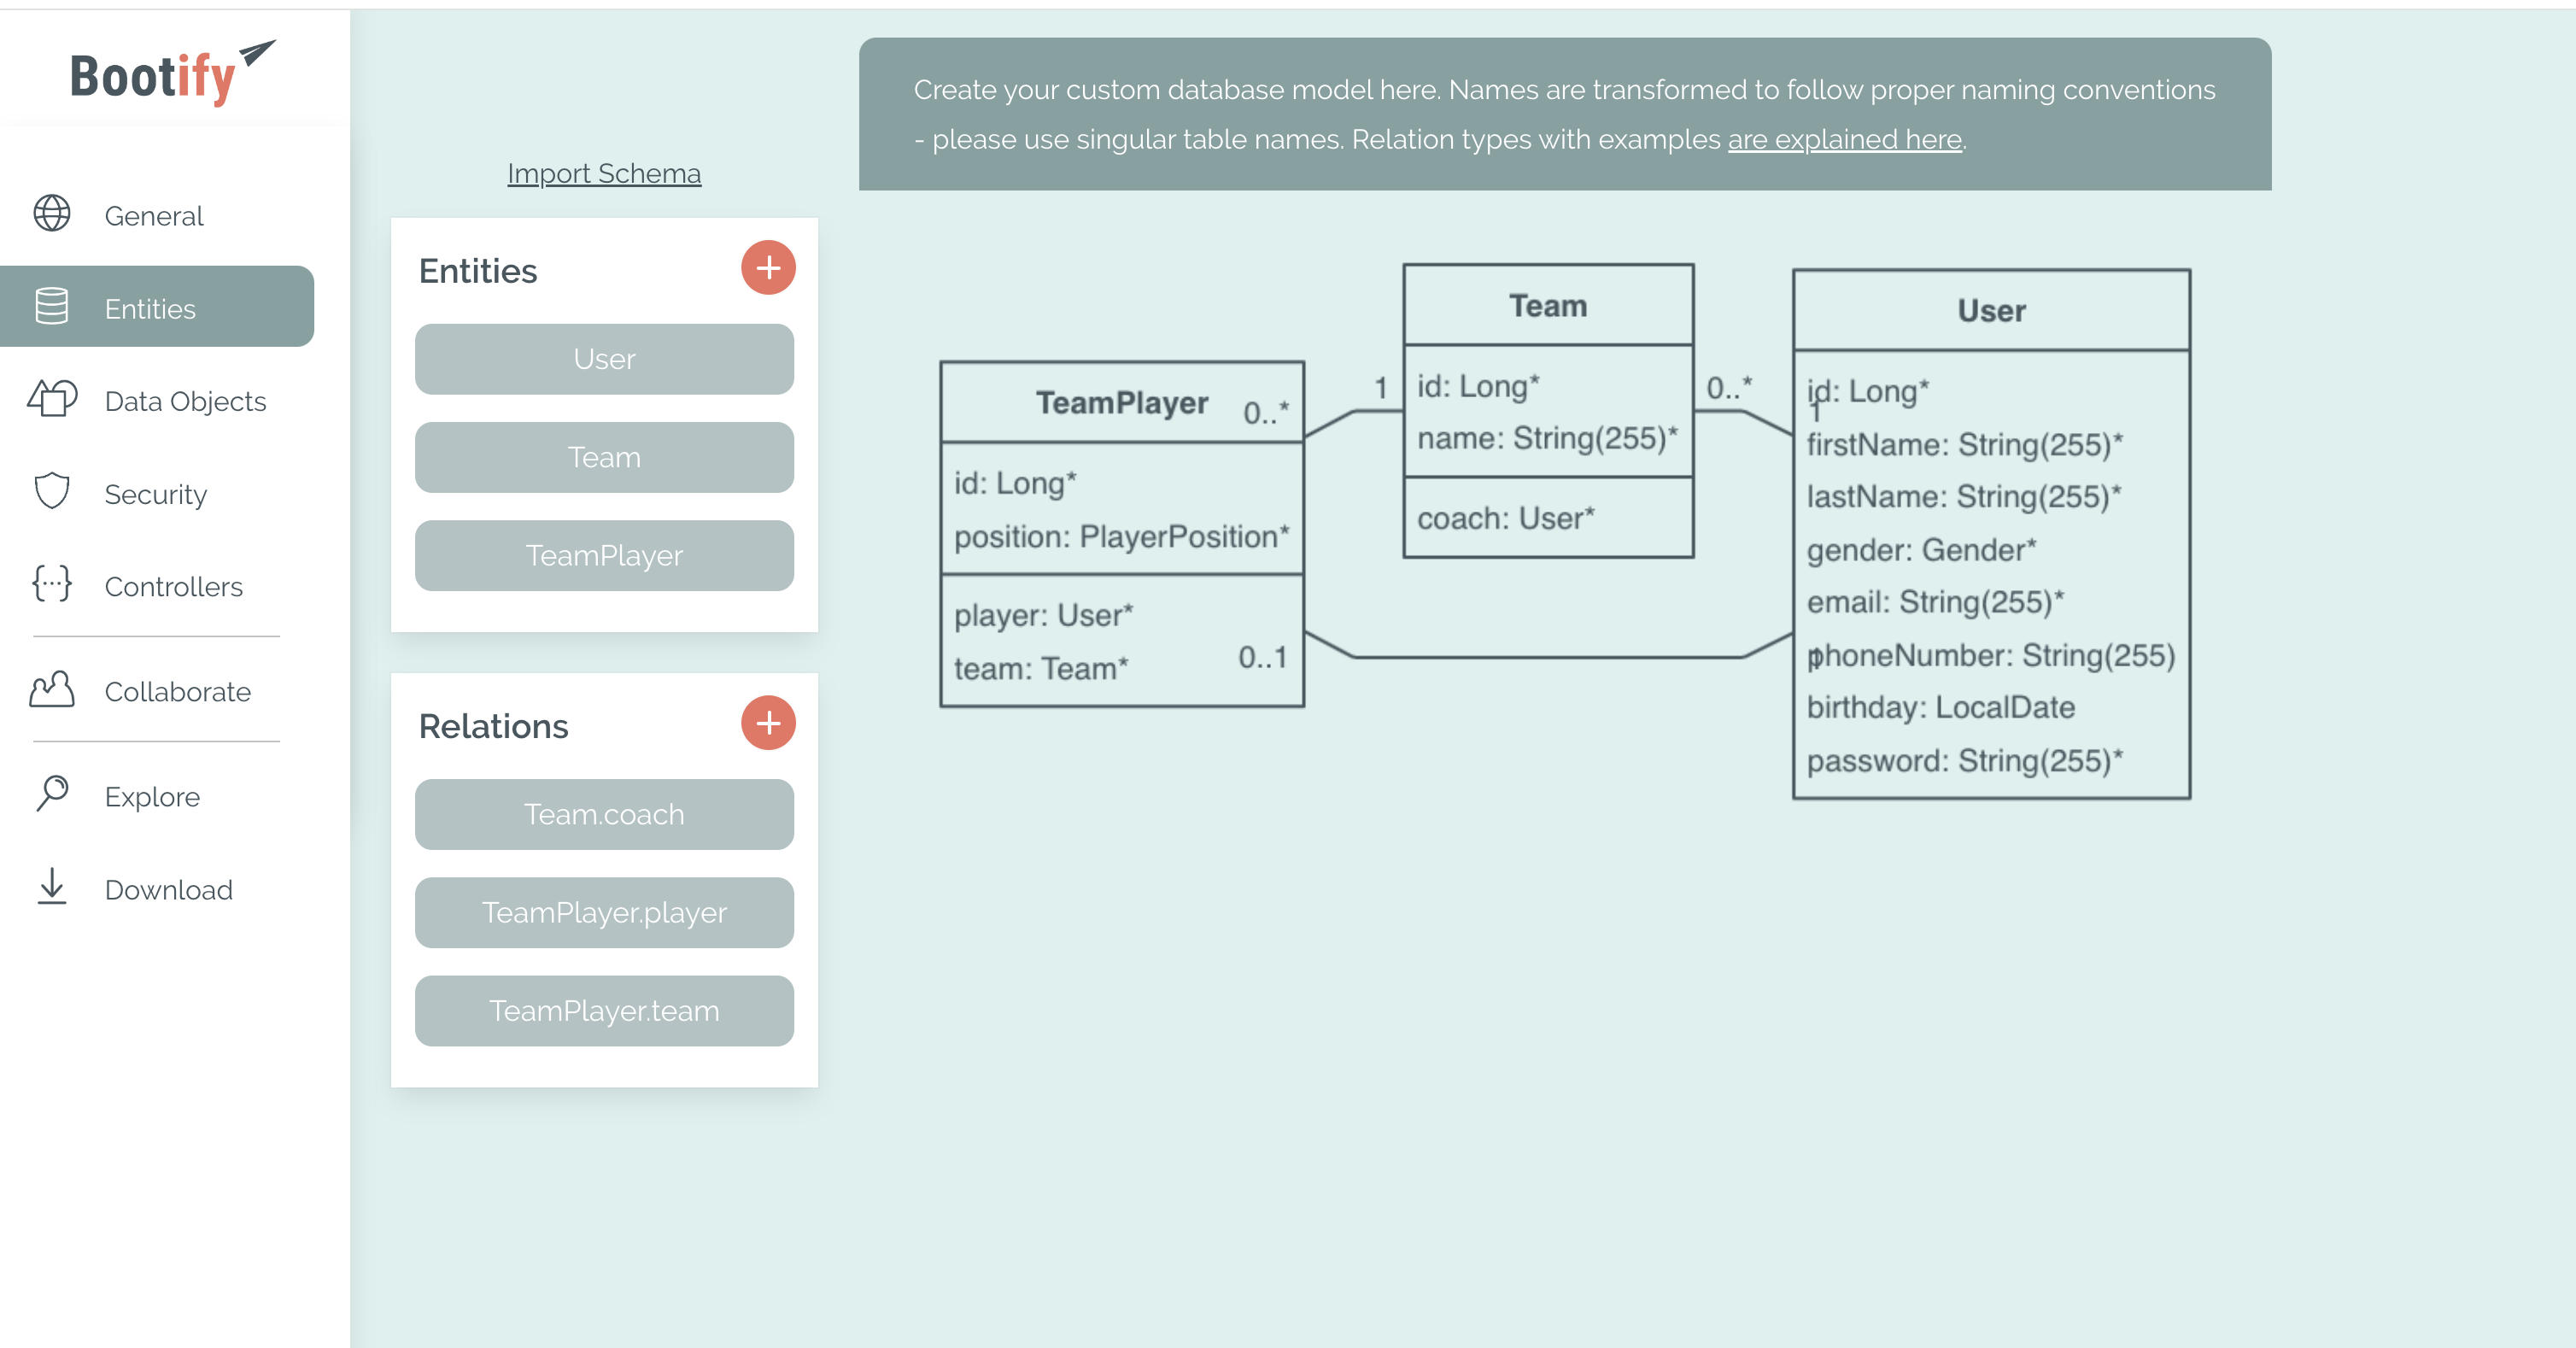Click the Controllers curly-braces icon

point(51,585)
